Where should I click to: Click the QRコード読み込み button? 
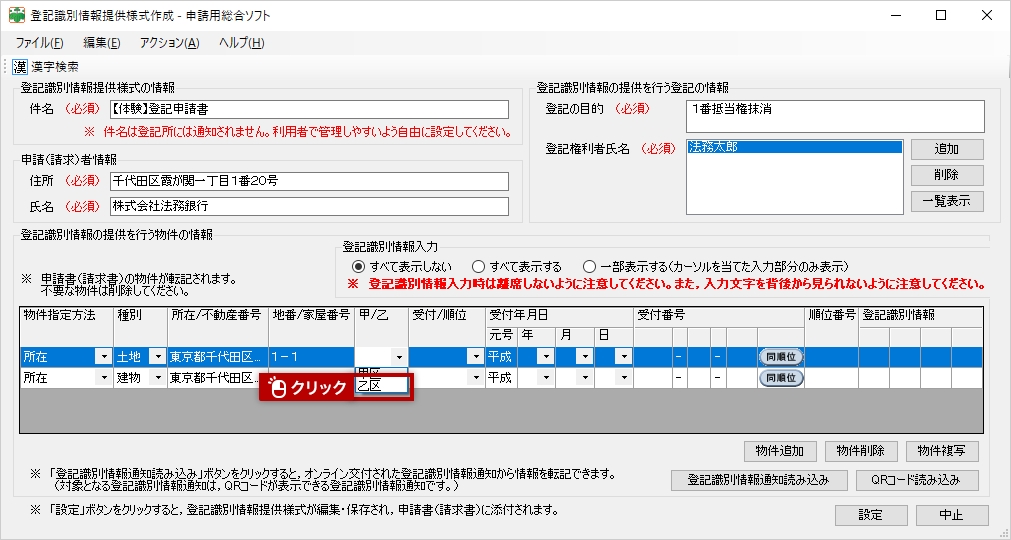point(917,480)
